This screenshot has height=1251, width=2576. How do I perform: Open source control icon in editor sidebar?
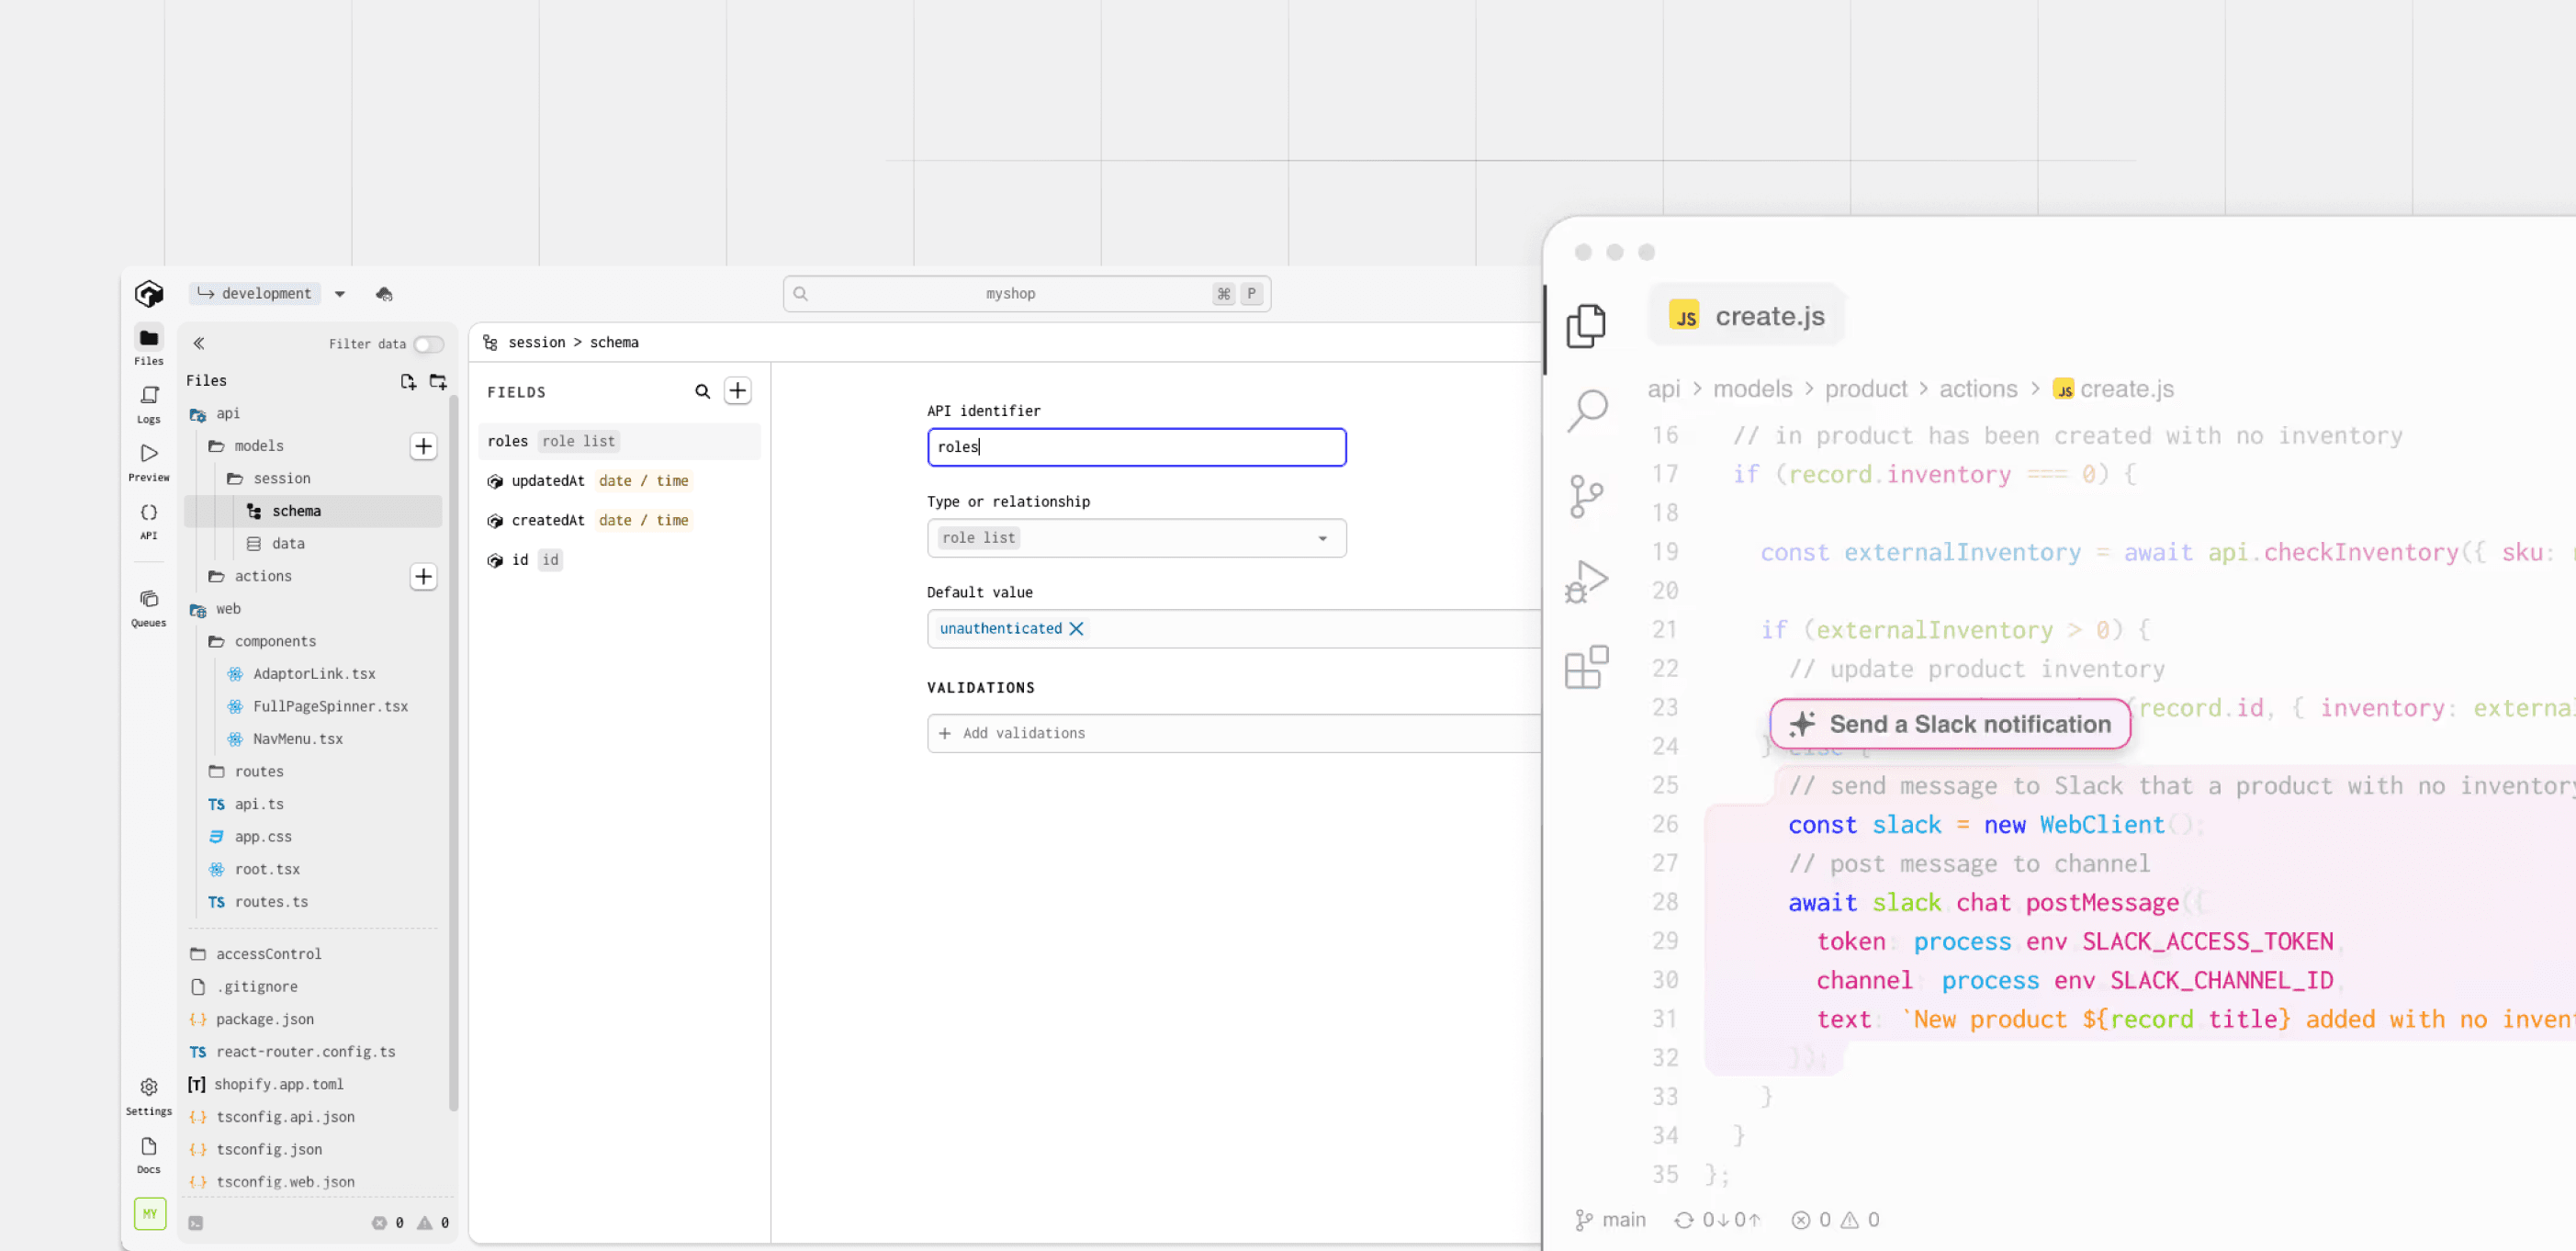coord(1586,496)
